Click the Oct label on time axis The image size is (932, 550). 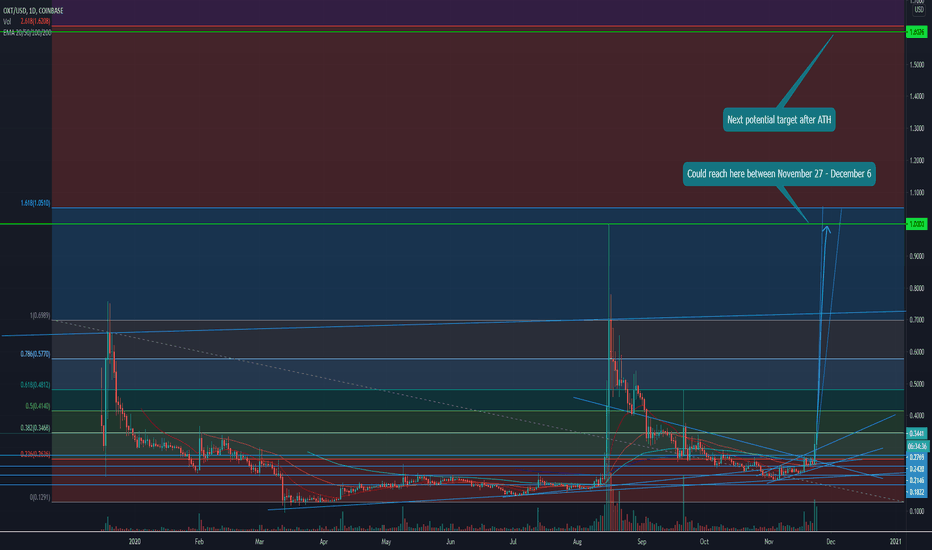[704, 542]
